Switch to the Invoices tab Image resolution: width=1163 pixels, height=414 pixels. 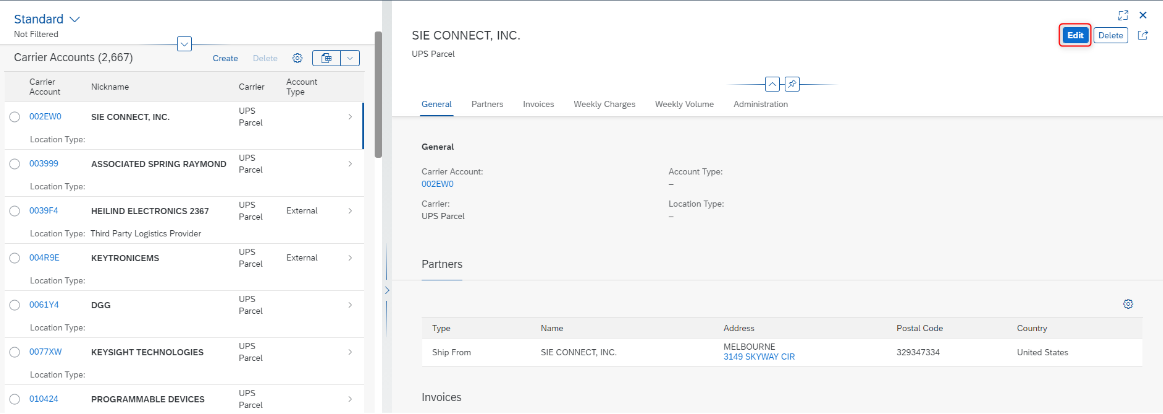(538, 105)
